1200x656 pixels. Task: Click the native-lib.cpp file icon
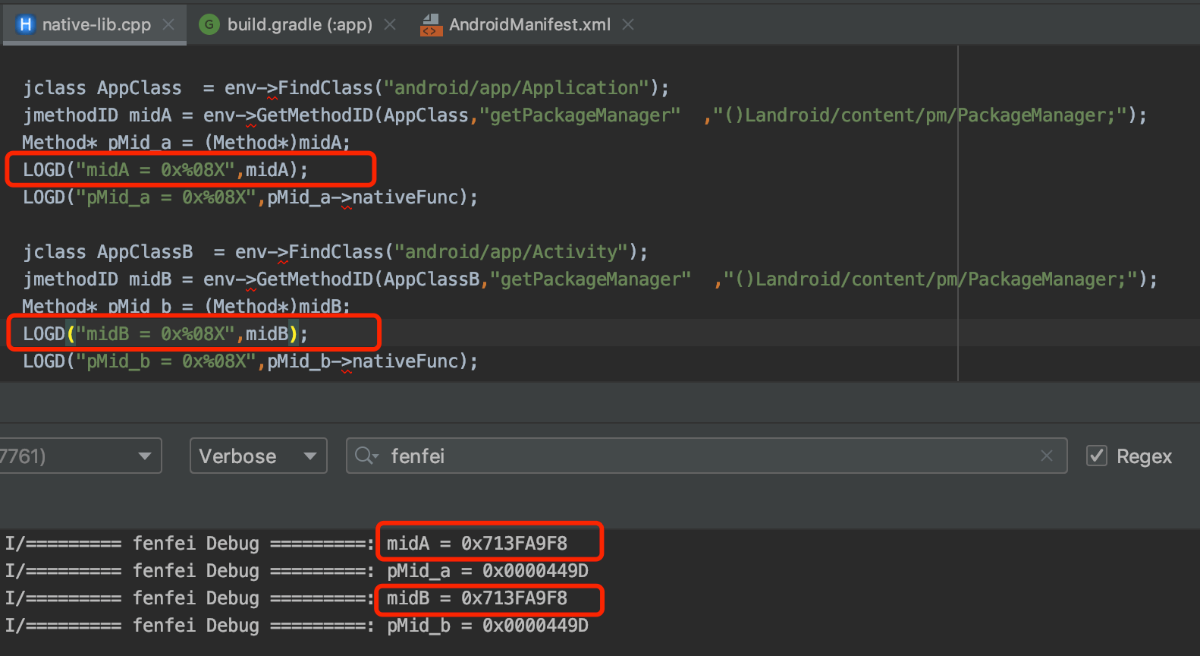(26, 25)
